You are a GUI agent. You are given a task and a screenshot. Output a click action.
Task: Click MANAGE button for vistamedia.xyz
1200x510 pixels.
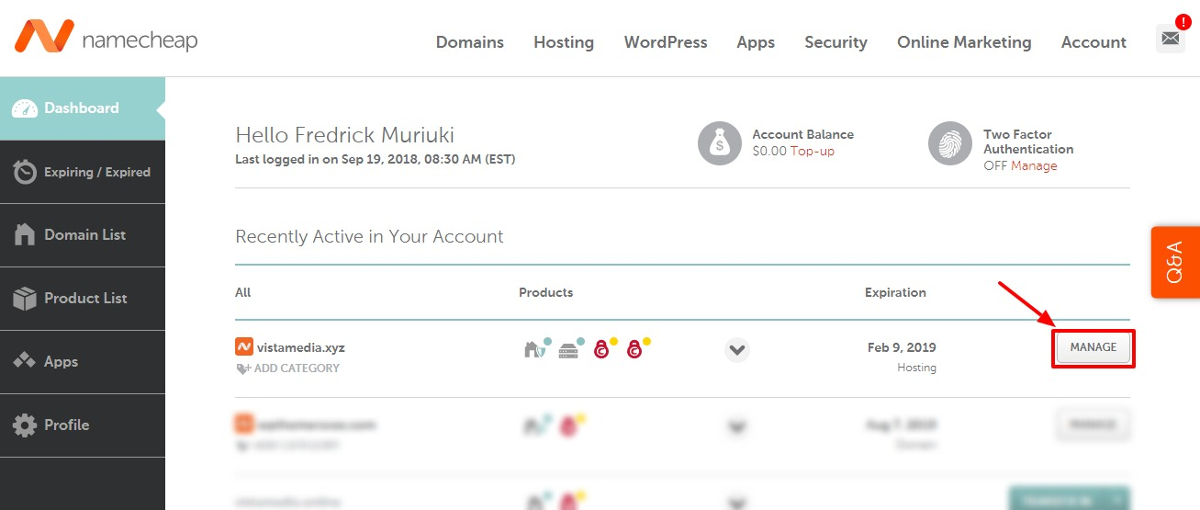coord(1093,348)
